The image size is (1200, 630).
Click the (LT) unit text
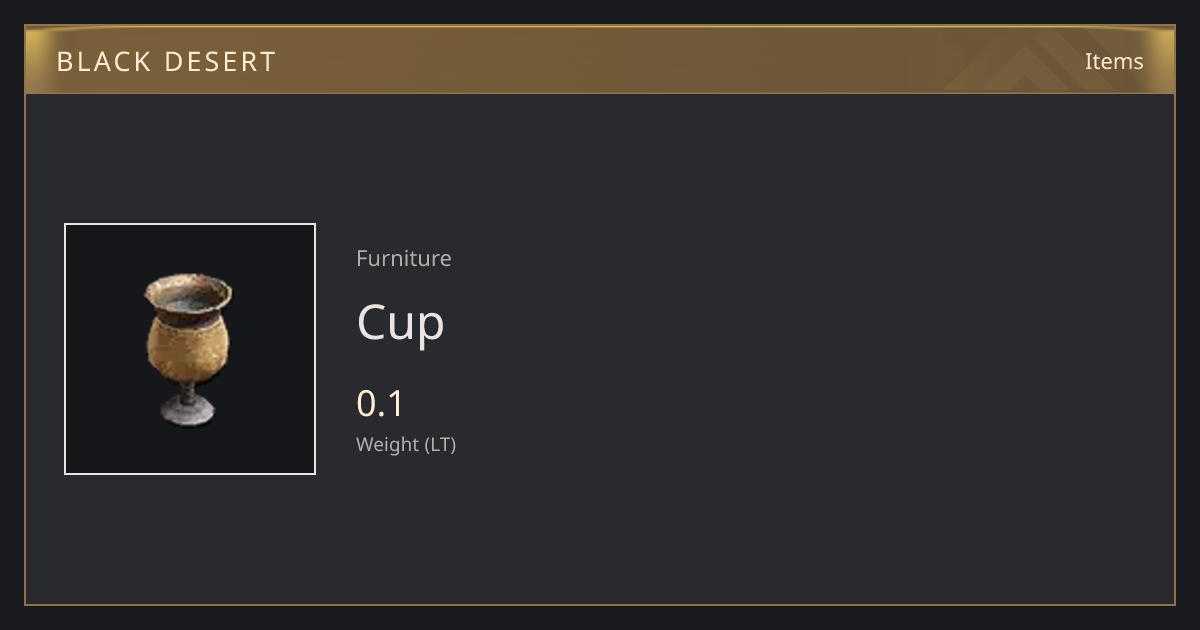441,444
